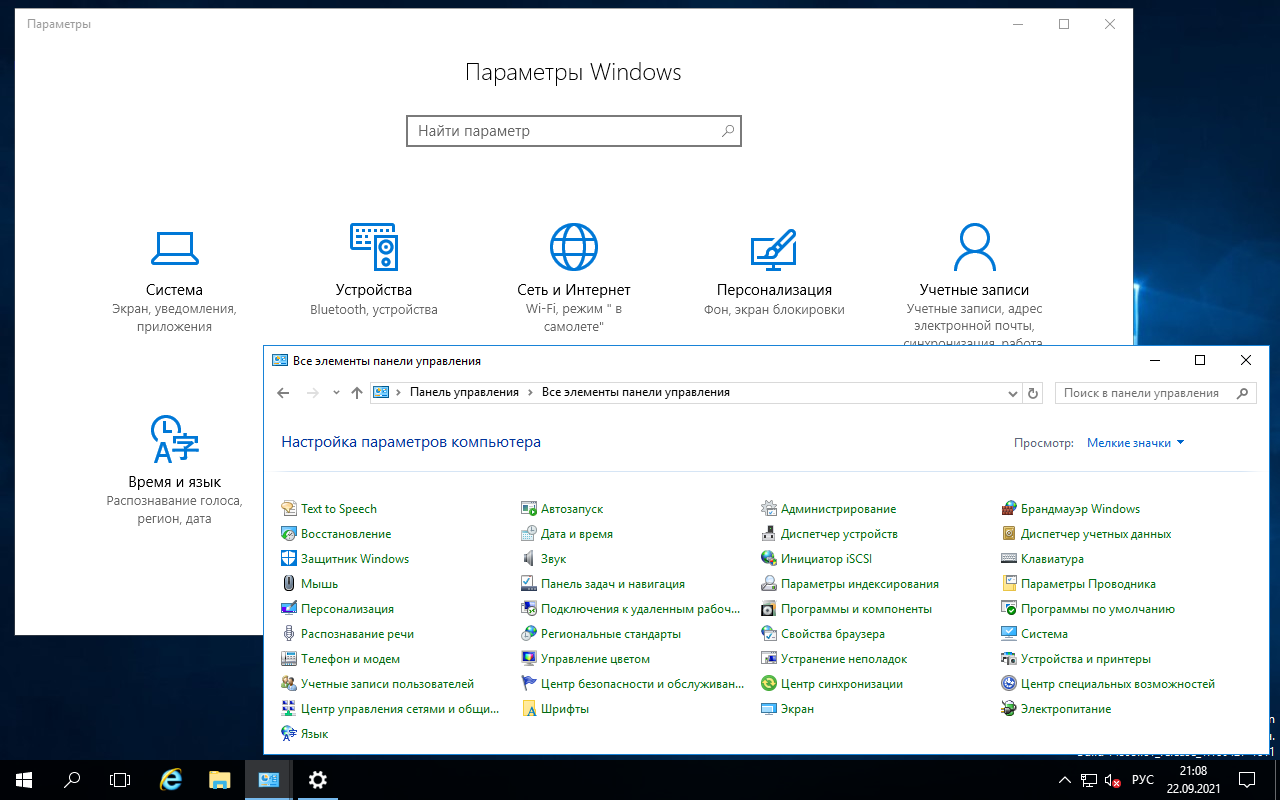
Task: Open Учетные записи пользователей link
Action: [387, 684]
